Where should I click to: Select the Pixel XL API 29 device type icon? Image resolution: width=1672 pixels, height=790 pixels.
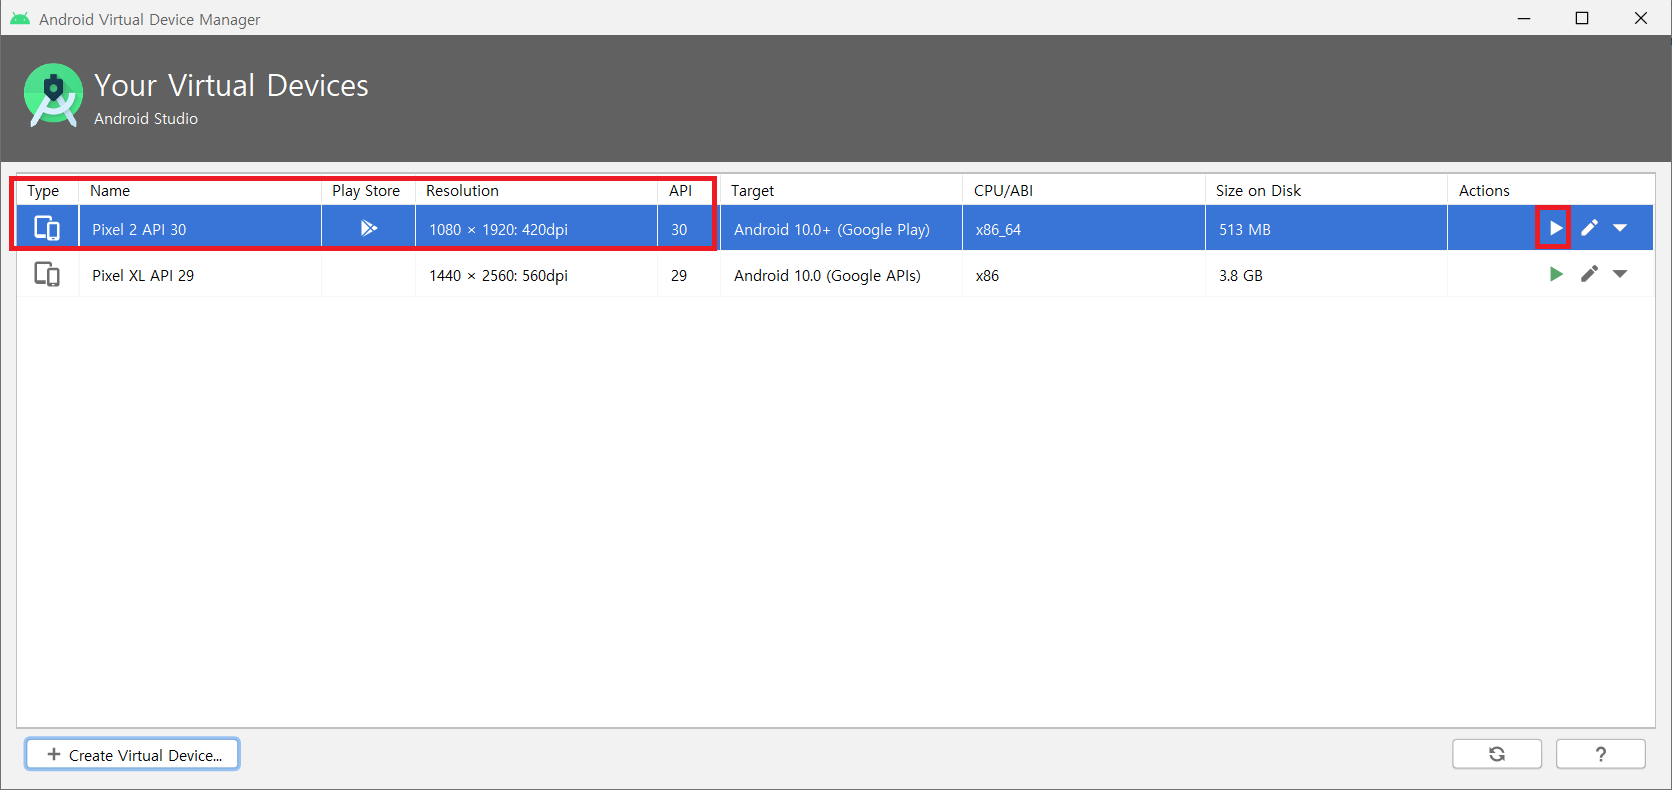[x=47, y=274]
